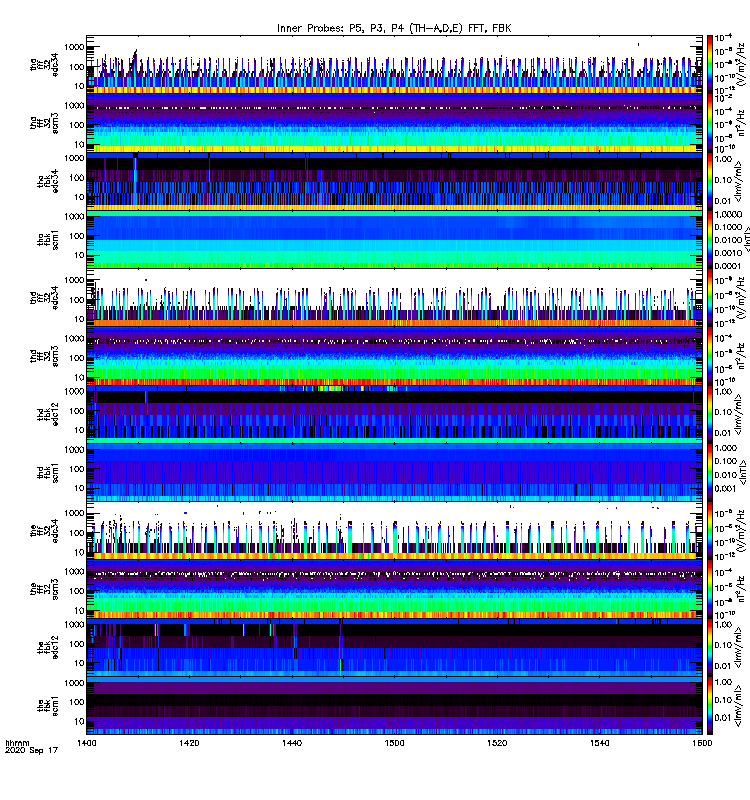750x800 pixels.
Task: Click the "thd fff 32 scm3" panel label
Action: 44,356
